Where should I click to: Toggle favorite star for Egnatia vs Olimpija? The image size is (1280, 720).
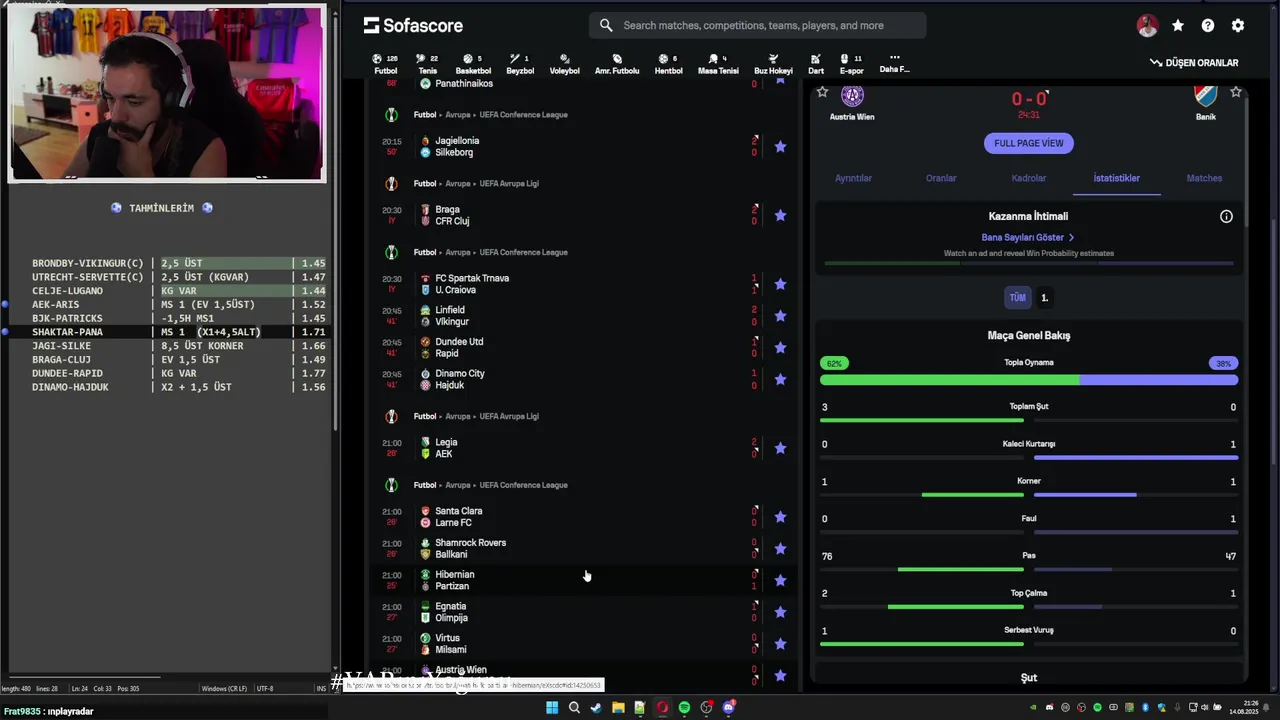point(780,612)
